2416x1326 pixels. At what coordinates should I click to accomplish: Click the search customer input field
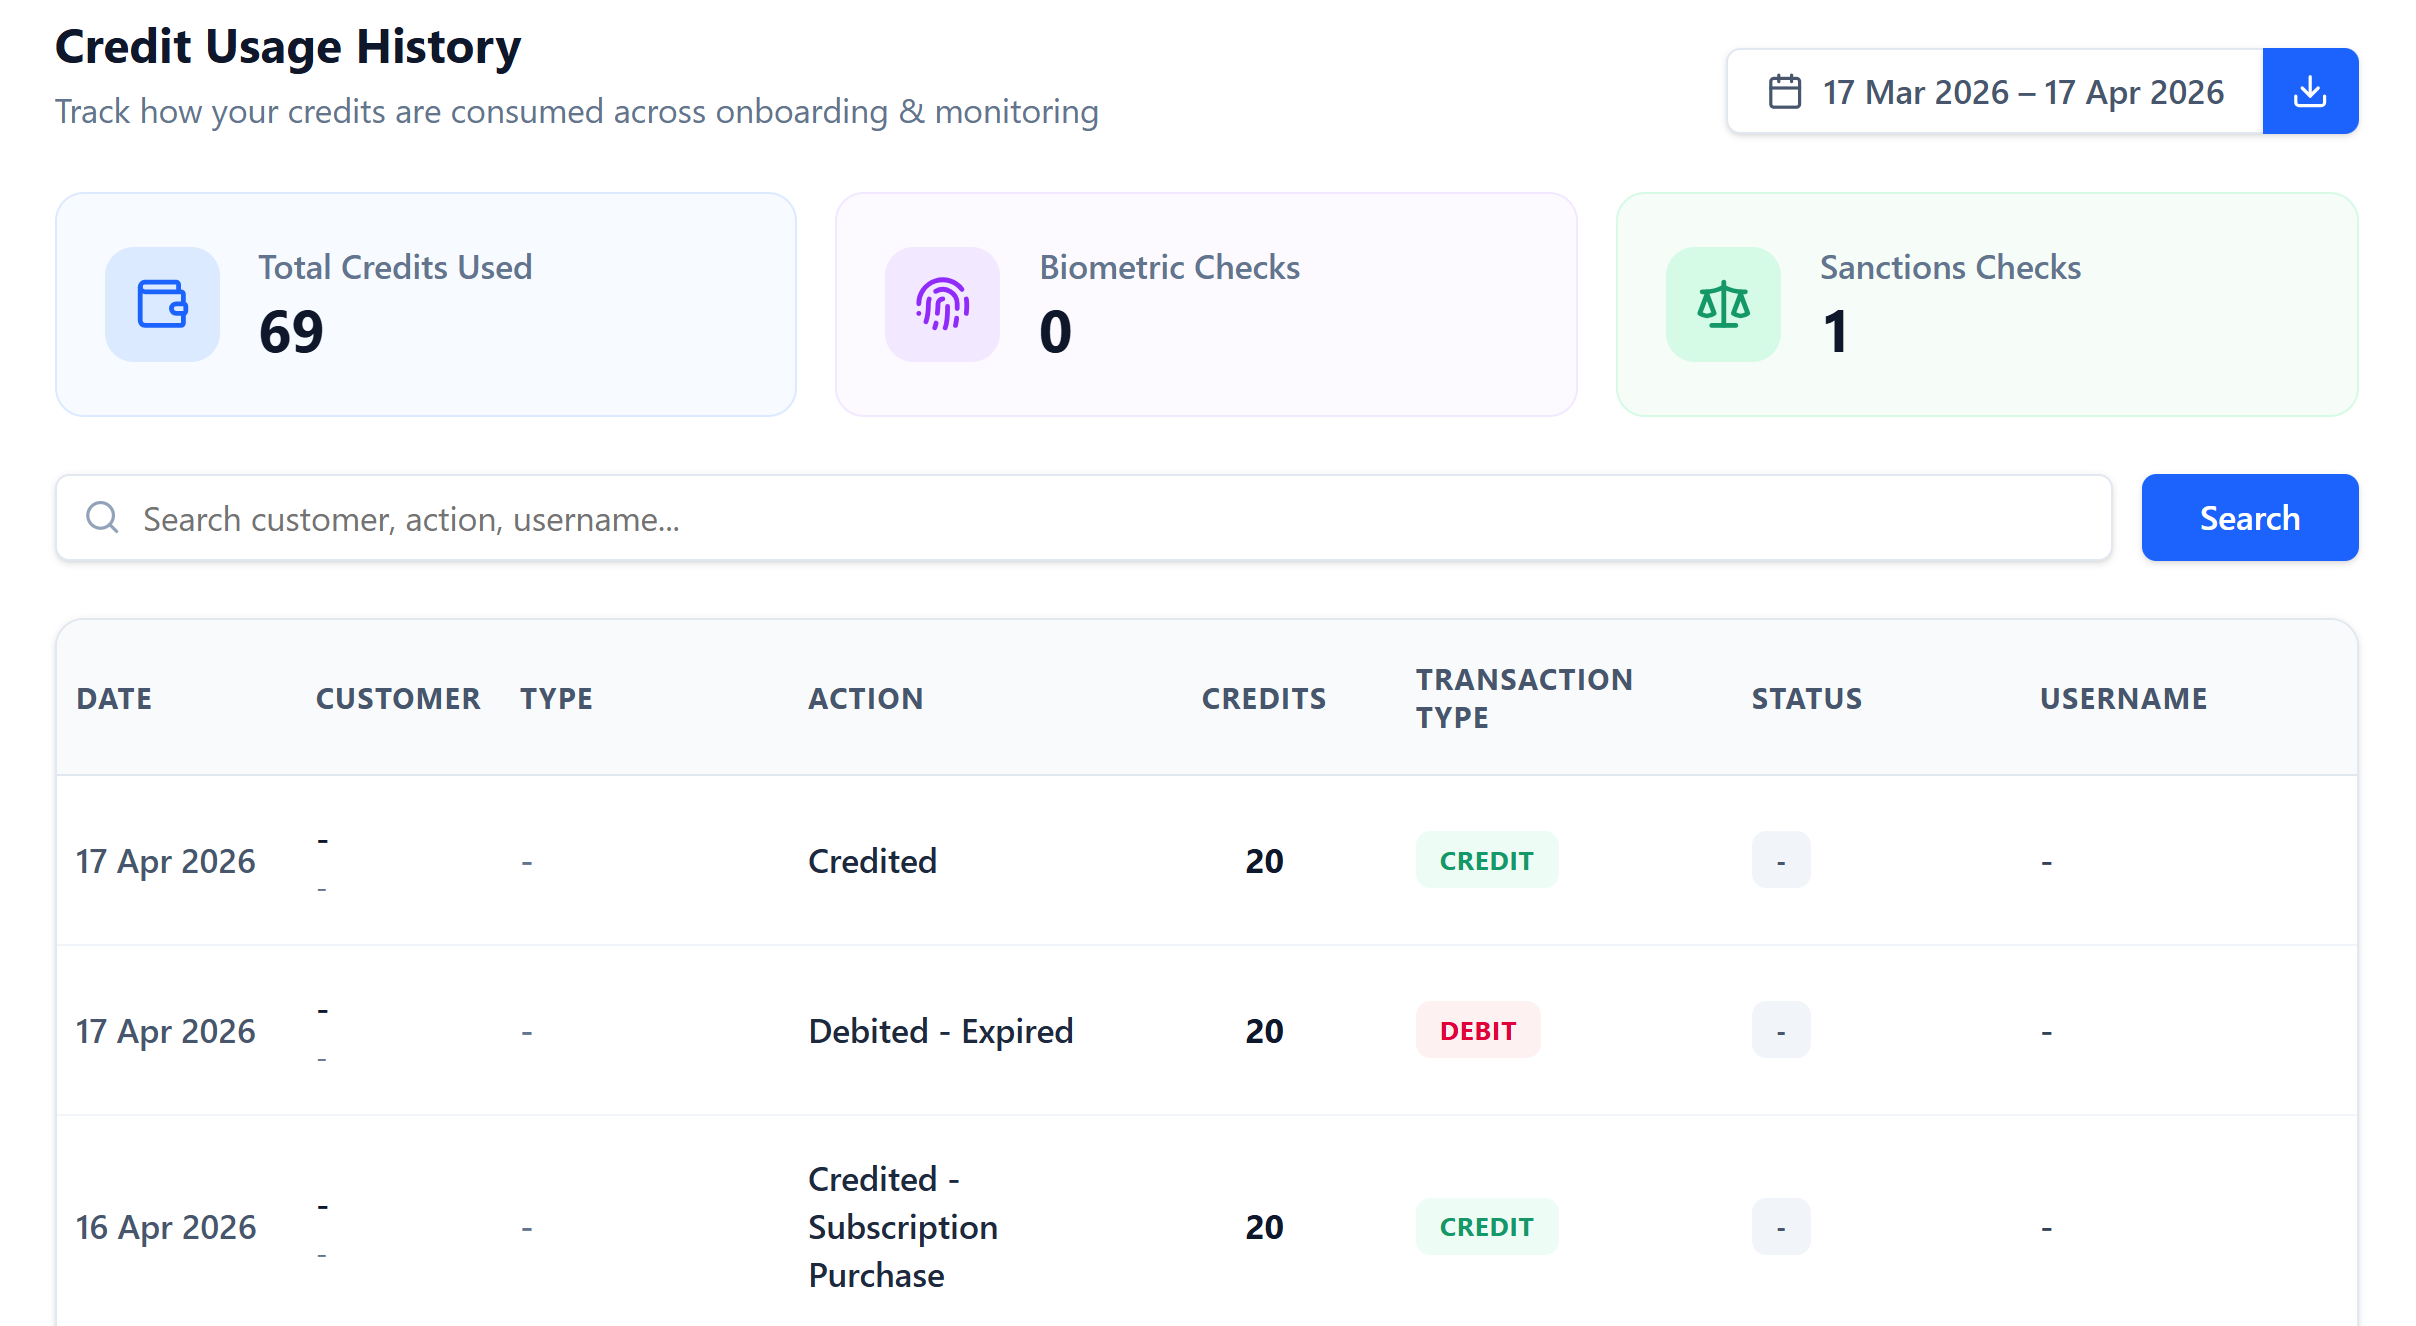[x=700, y=518]
